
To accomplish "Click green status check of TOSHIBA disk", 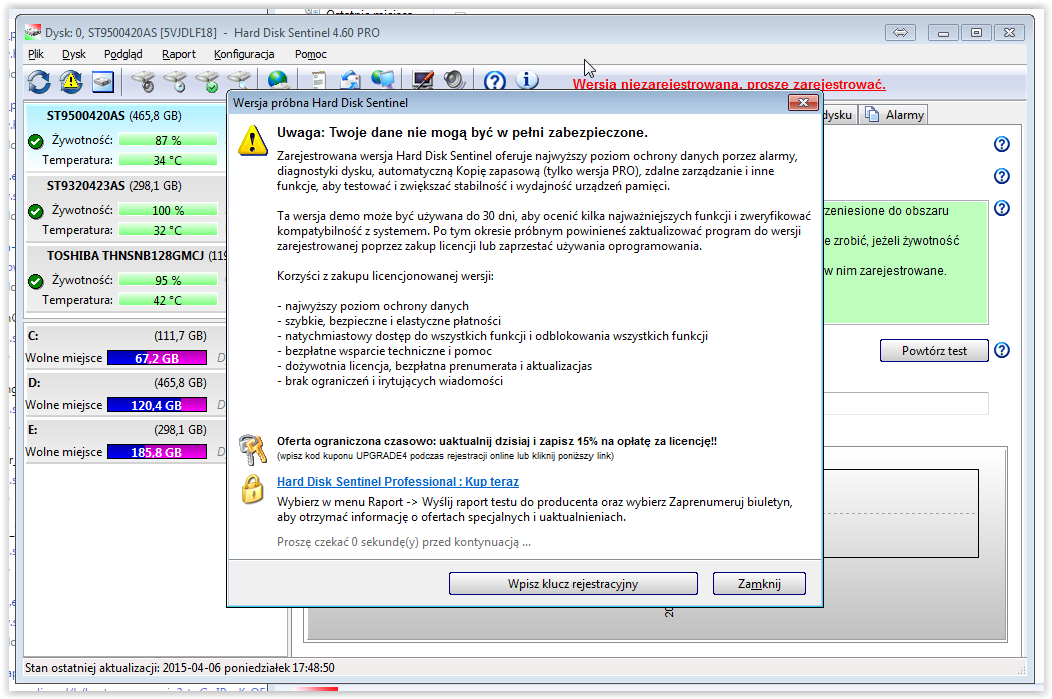I will [x=36, y=281].
